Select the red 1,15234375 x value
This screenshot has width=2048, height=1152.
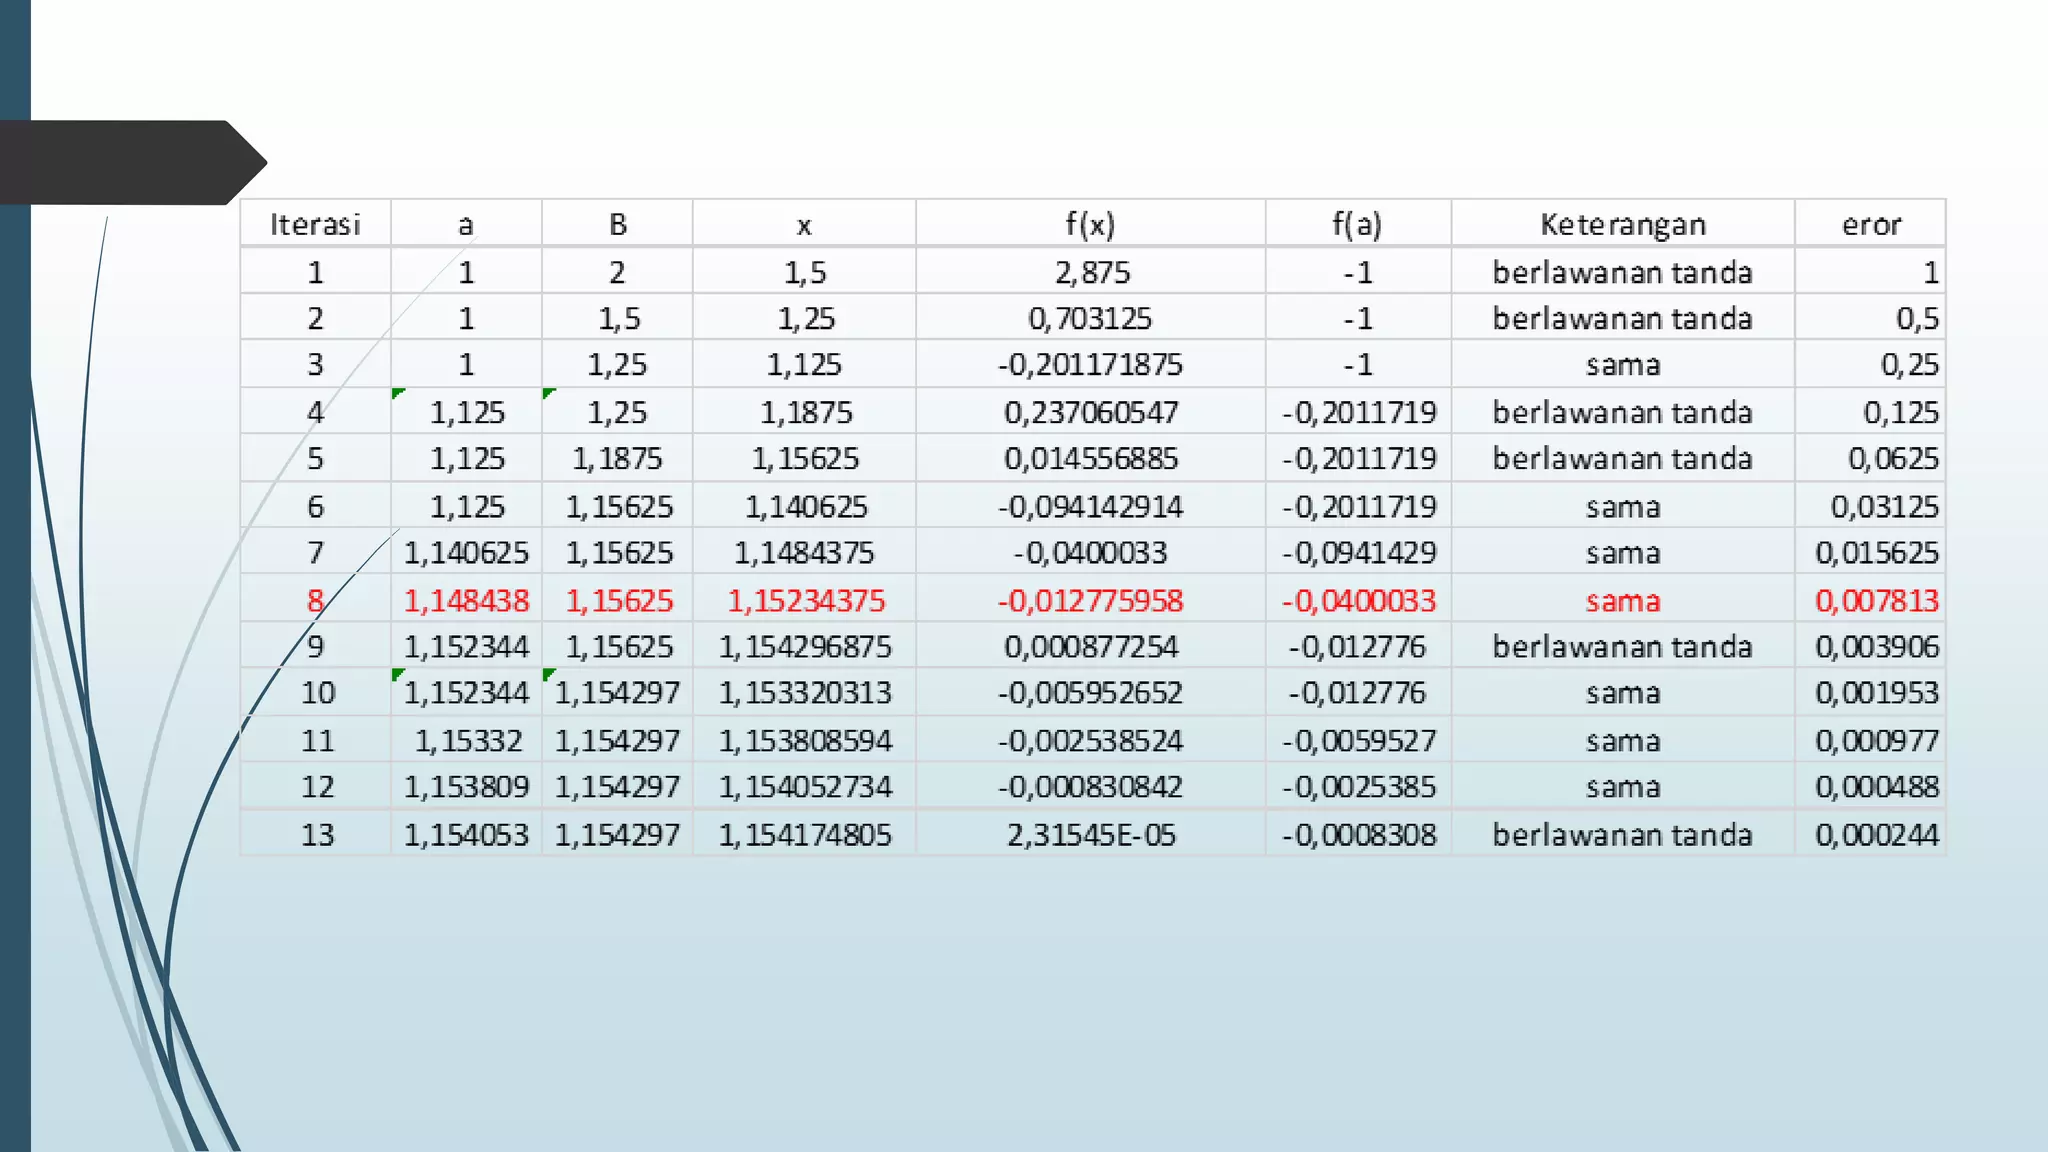pos(805,600)
